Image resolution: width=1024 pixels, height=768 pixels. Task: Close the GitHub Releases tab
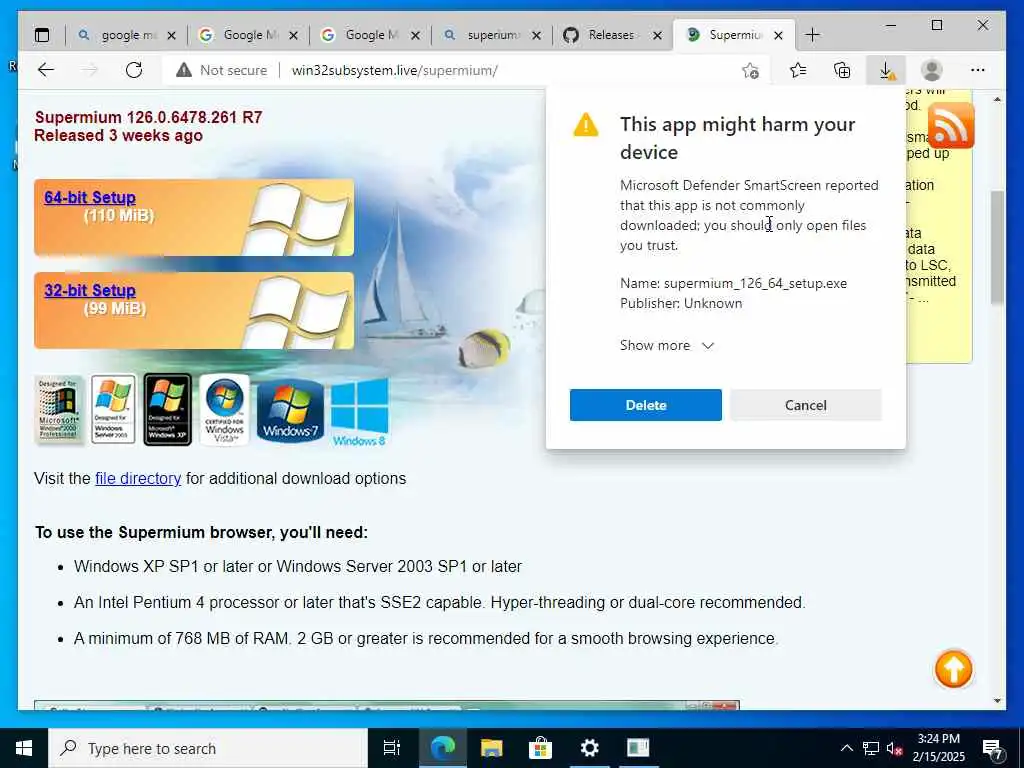[658, 35]
